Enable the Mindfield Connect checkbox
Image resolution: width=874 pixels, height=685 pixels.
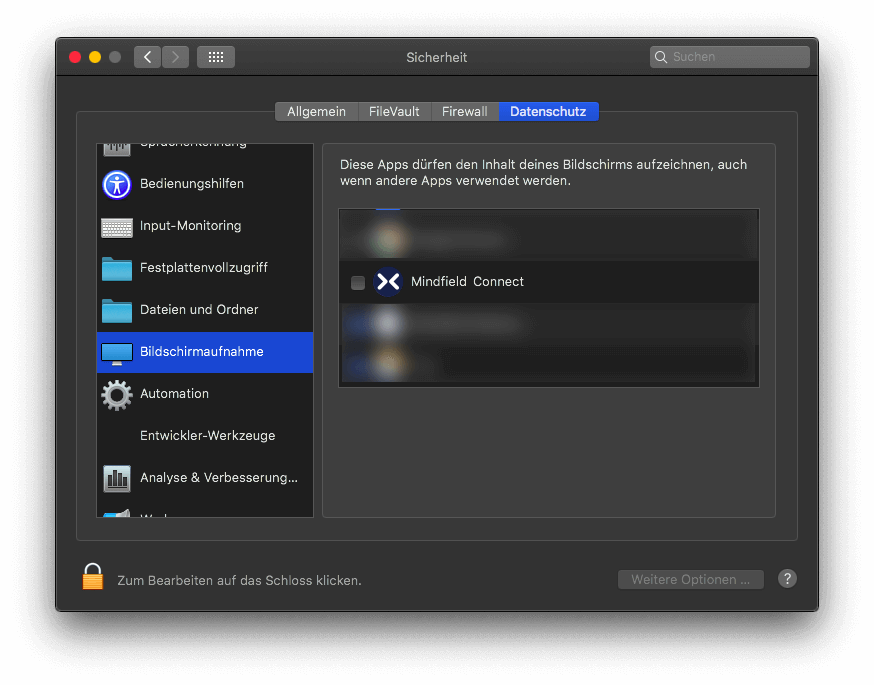point(358,283)
